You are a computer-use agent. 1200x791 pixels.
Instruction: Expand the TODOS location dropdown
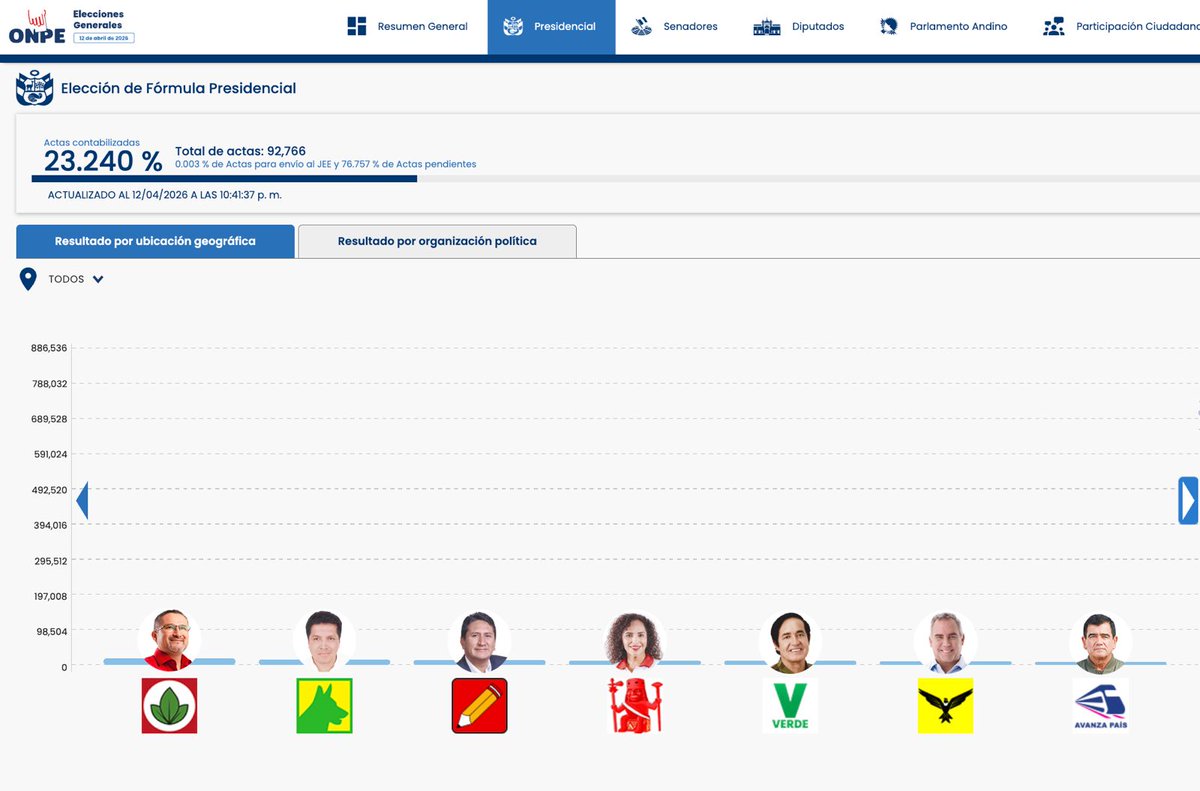coord(76,279)
